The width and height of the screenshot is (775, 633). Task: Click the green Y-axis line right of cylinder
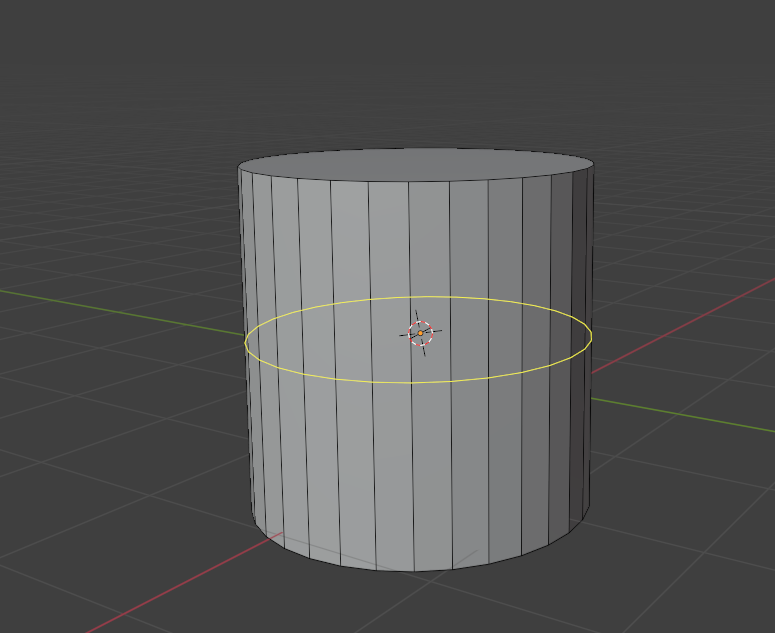point(683,415)
